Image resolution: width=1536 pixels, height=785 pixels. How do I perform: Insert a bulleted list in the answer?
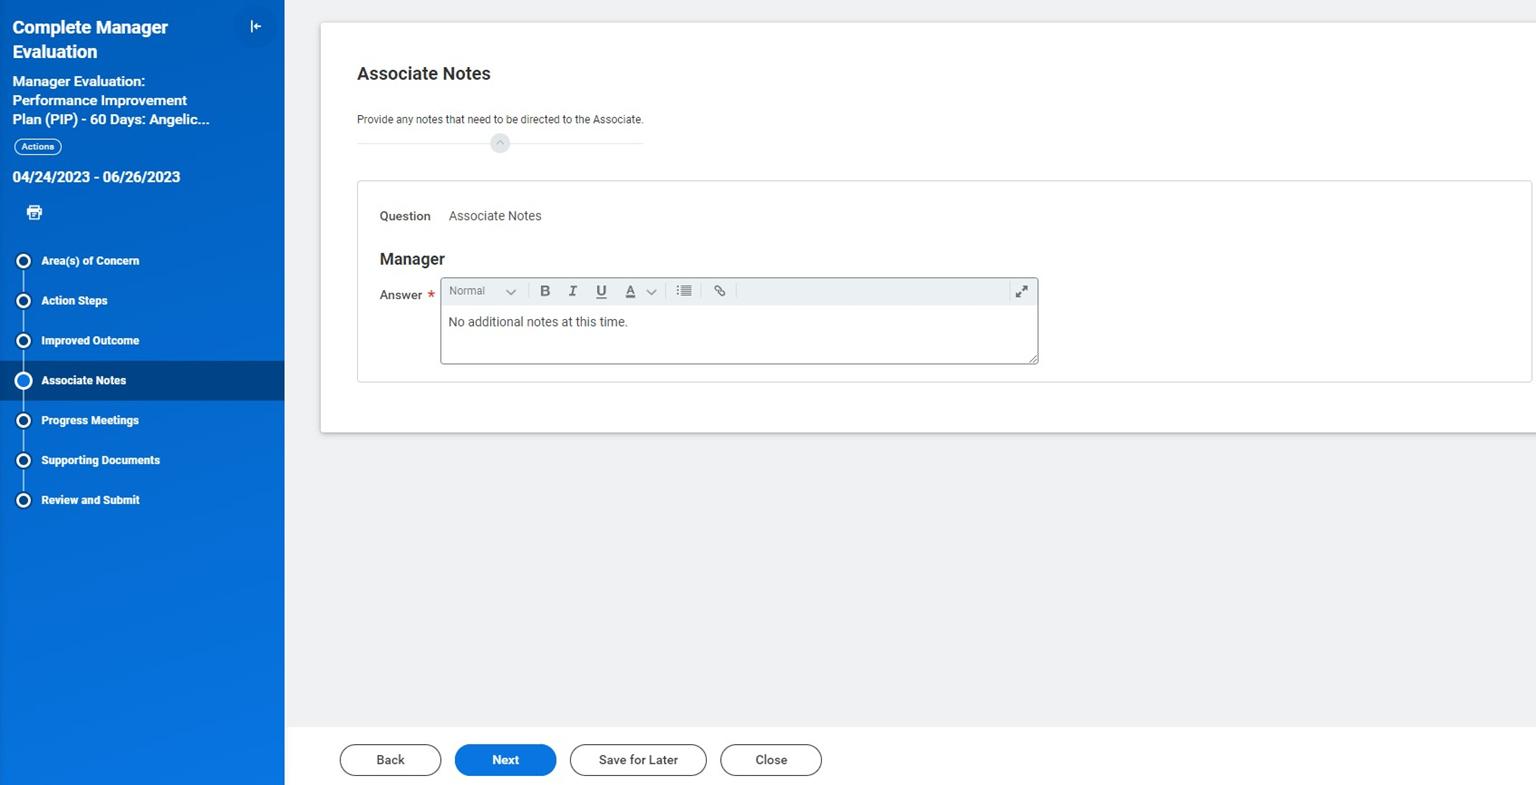(684, 291)
